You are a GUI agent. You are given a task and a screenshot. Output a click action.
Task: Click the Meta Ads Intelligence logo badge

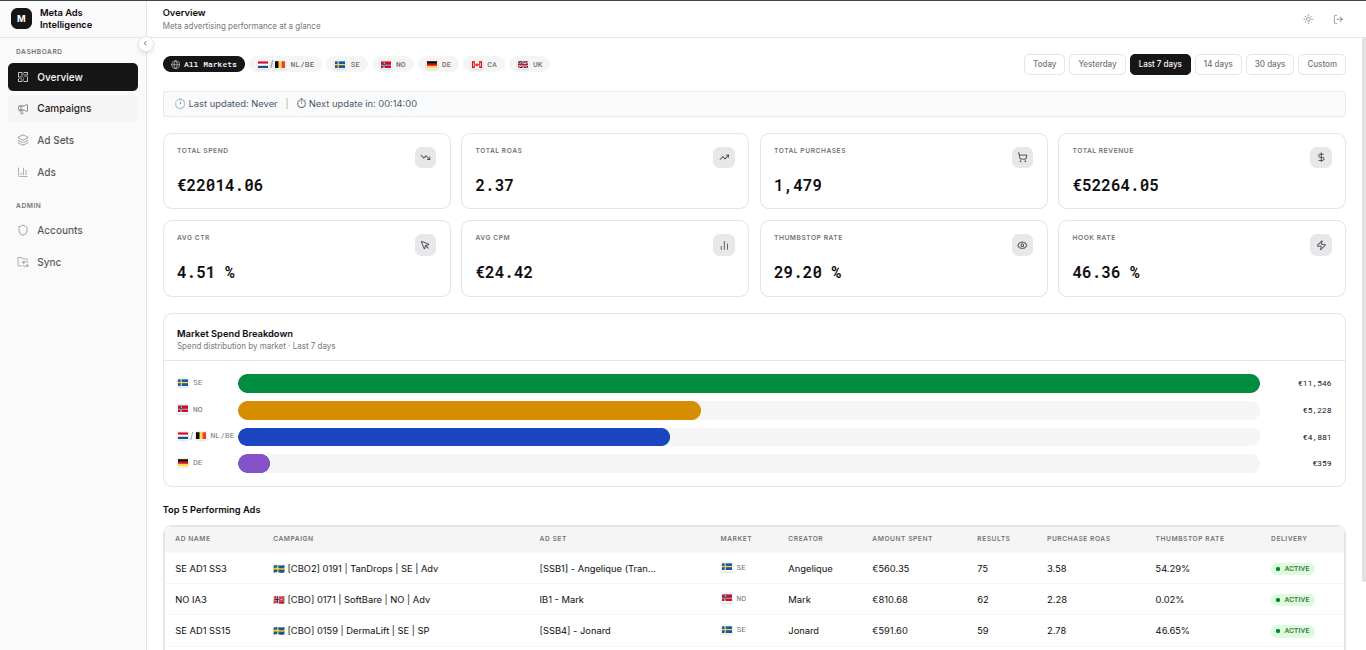pyautogui.click(x=21, y=19)
